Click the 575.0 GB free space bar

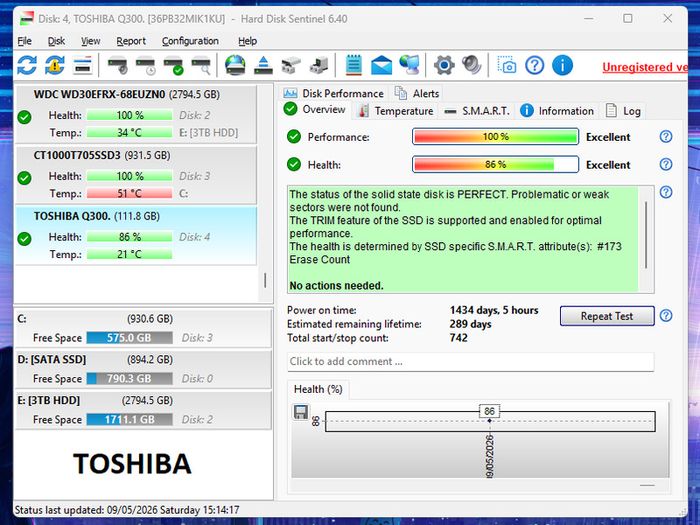click(129, 338)
